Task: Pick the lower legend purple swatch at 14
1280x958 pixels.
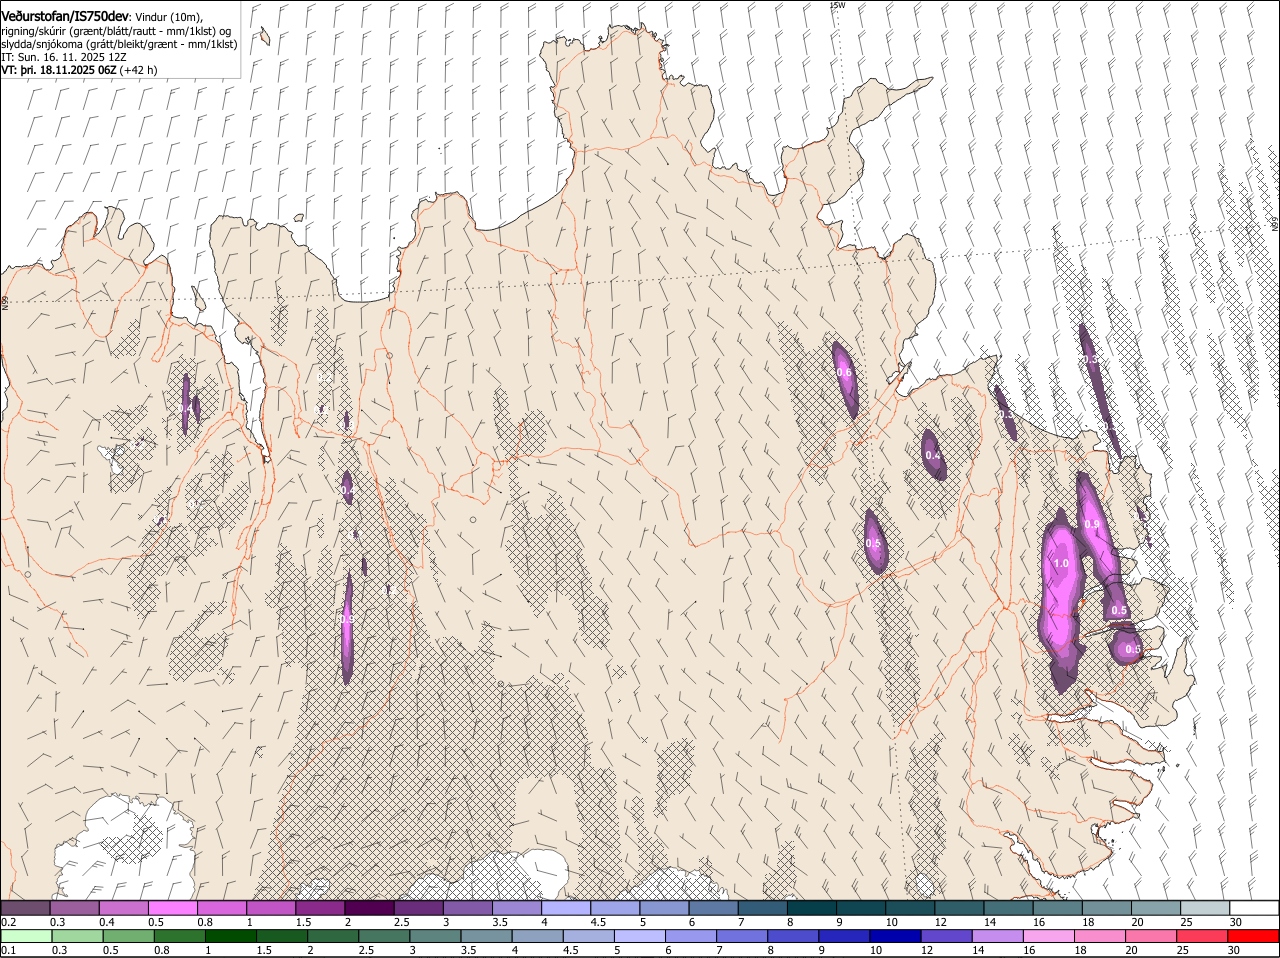Action: 997,936
